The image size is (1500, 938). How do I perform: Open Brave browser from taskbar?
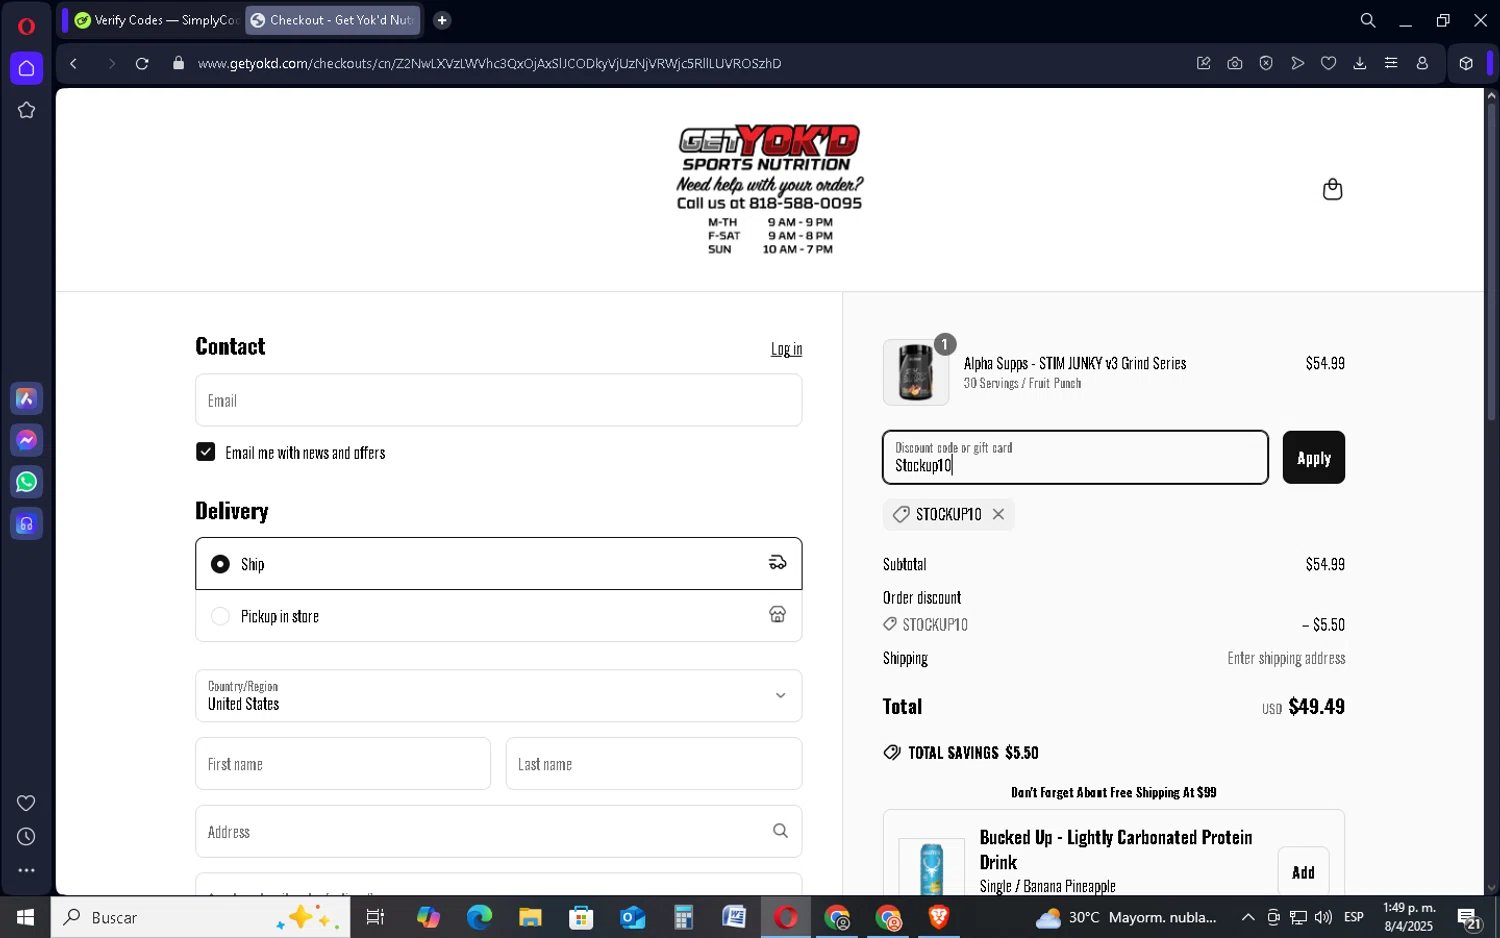pyautogui.click(x=939, y=917)
